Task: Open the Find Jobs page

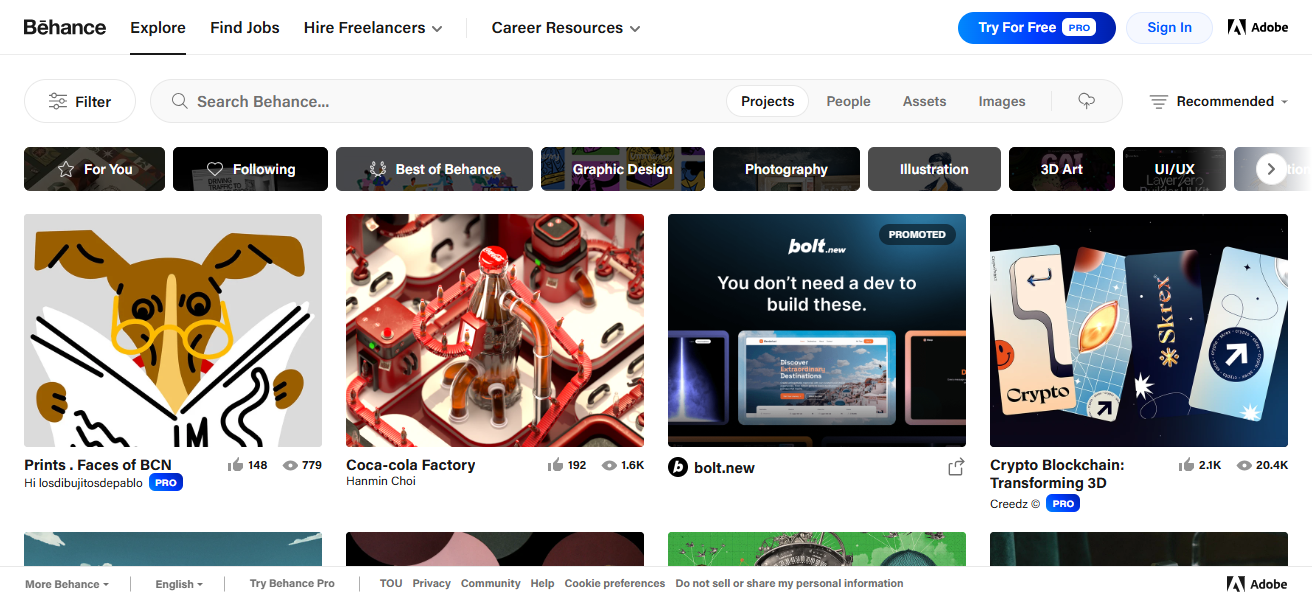Action: point(245,28)
